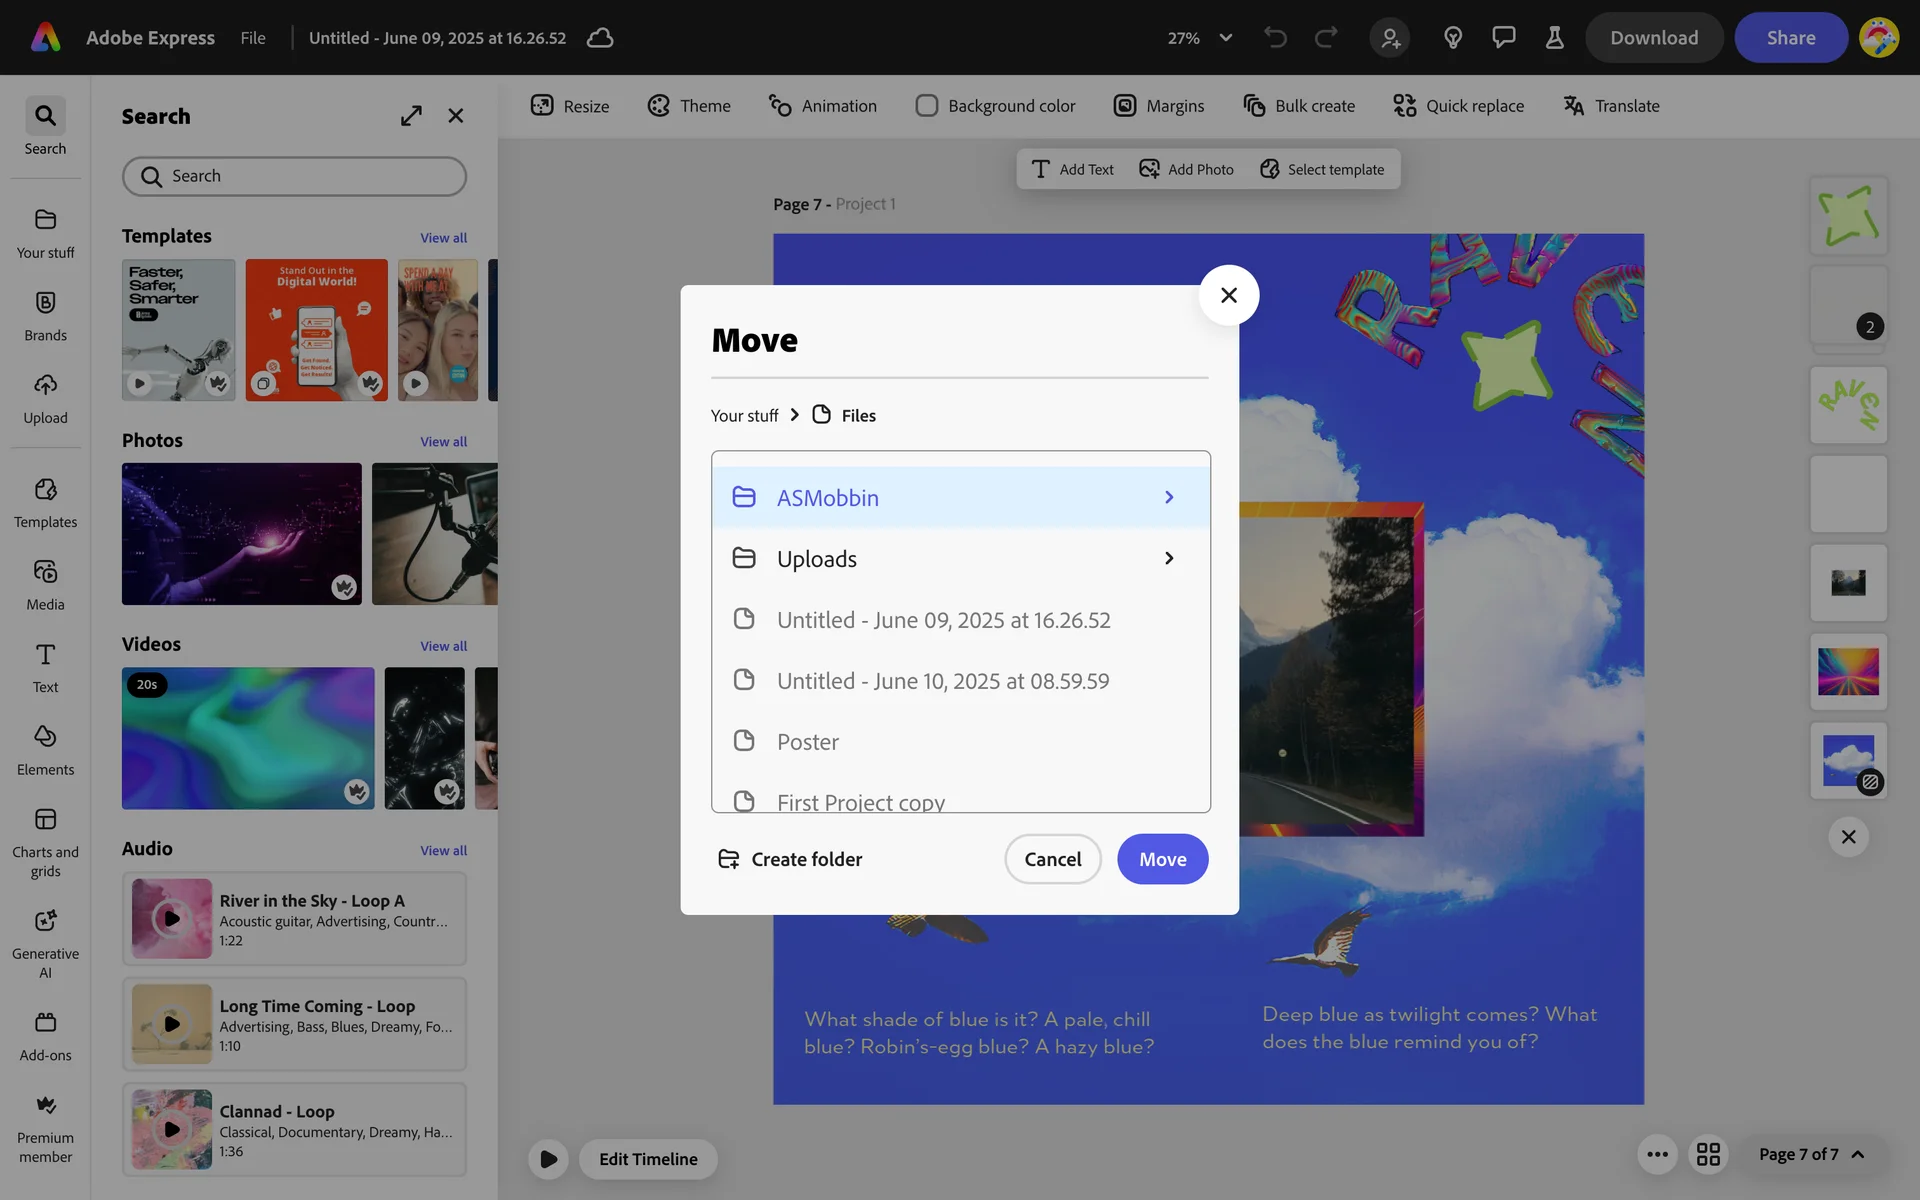Open the File menu
Viewport: 1920px width, 1200px height.
pos(253,38)
